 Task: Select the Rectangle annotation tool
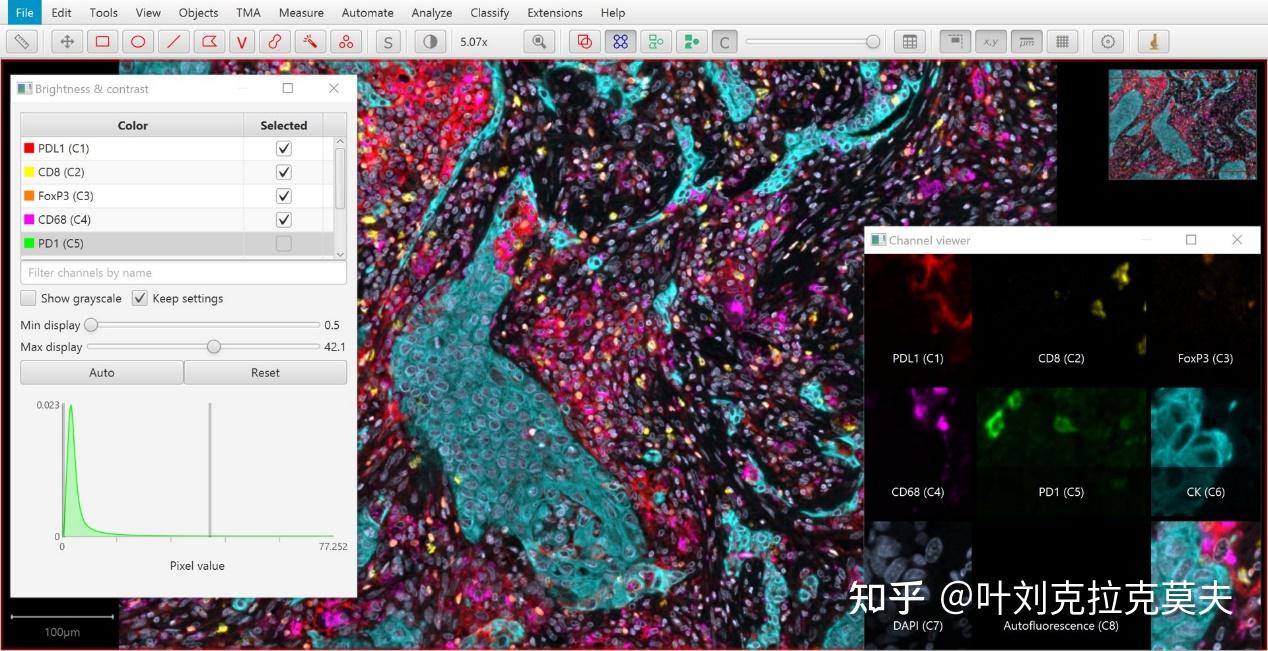coord(104,41)
